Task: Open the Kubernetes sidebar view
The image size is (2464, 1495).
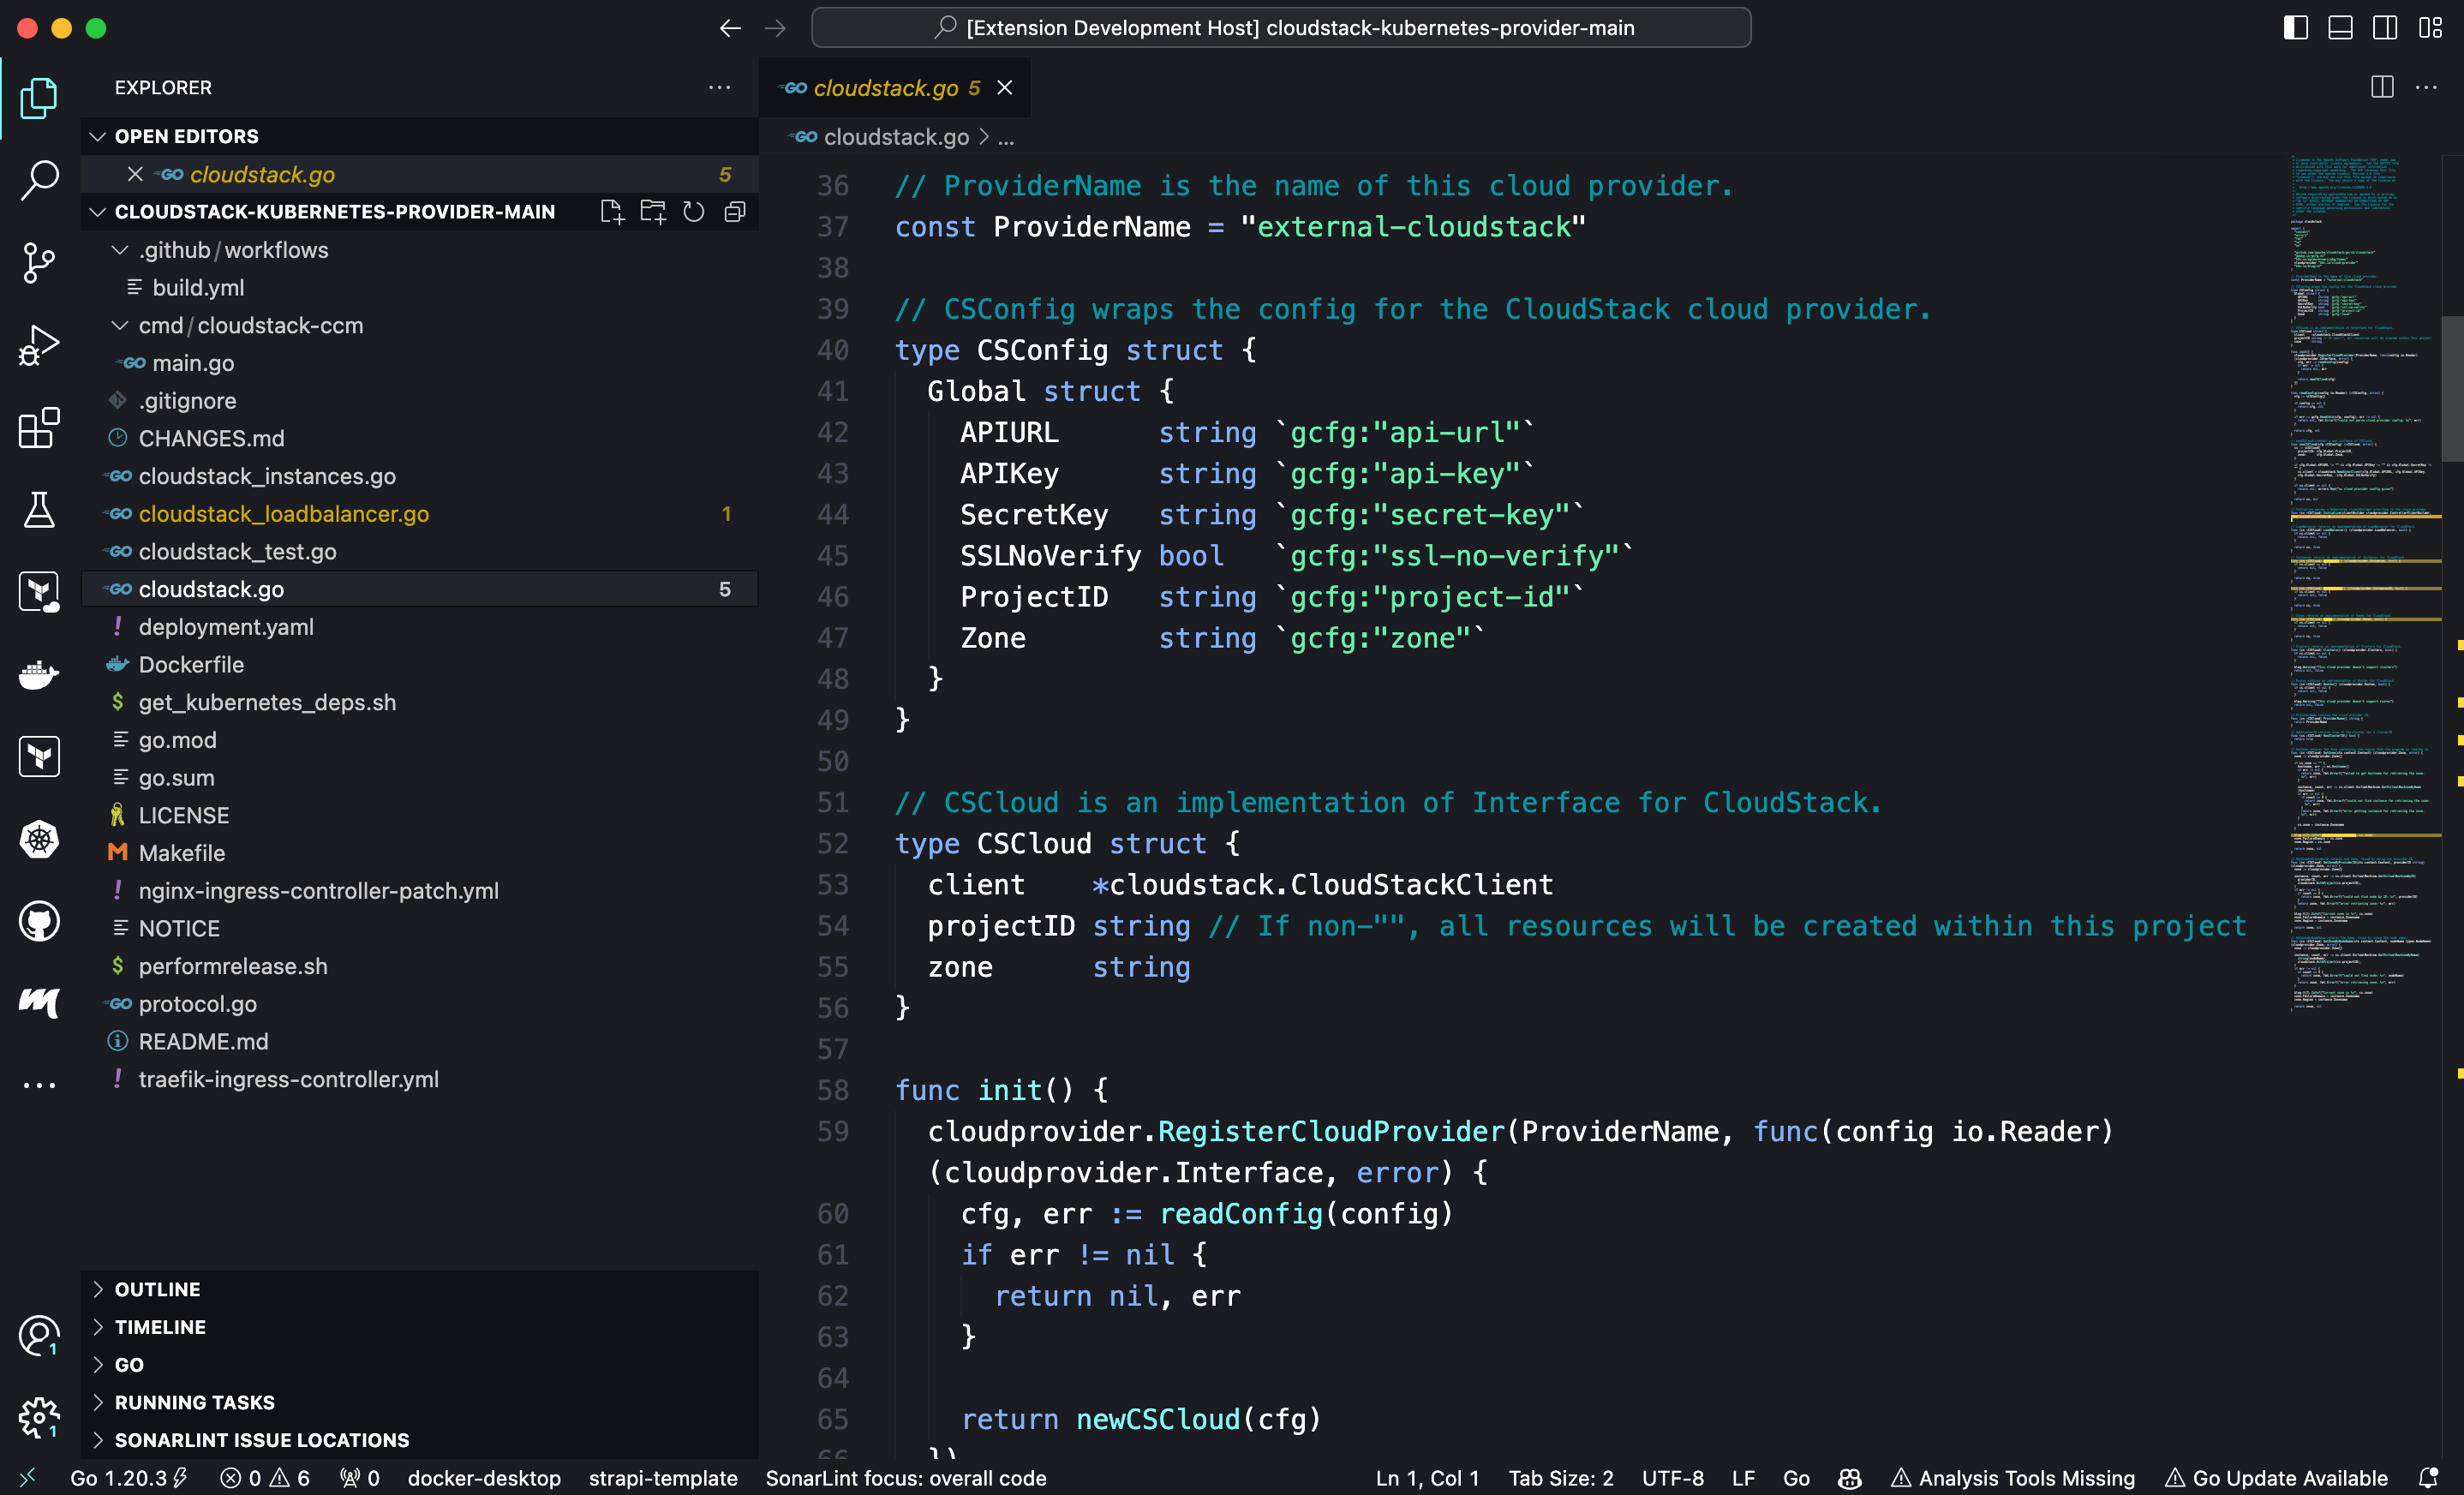Action: click(39, 839)
